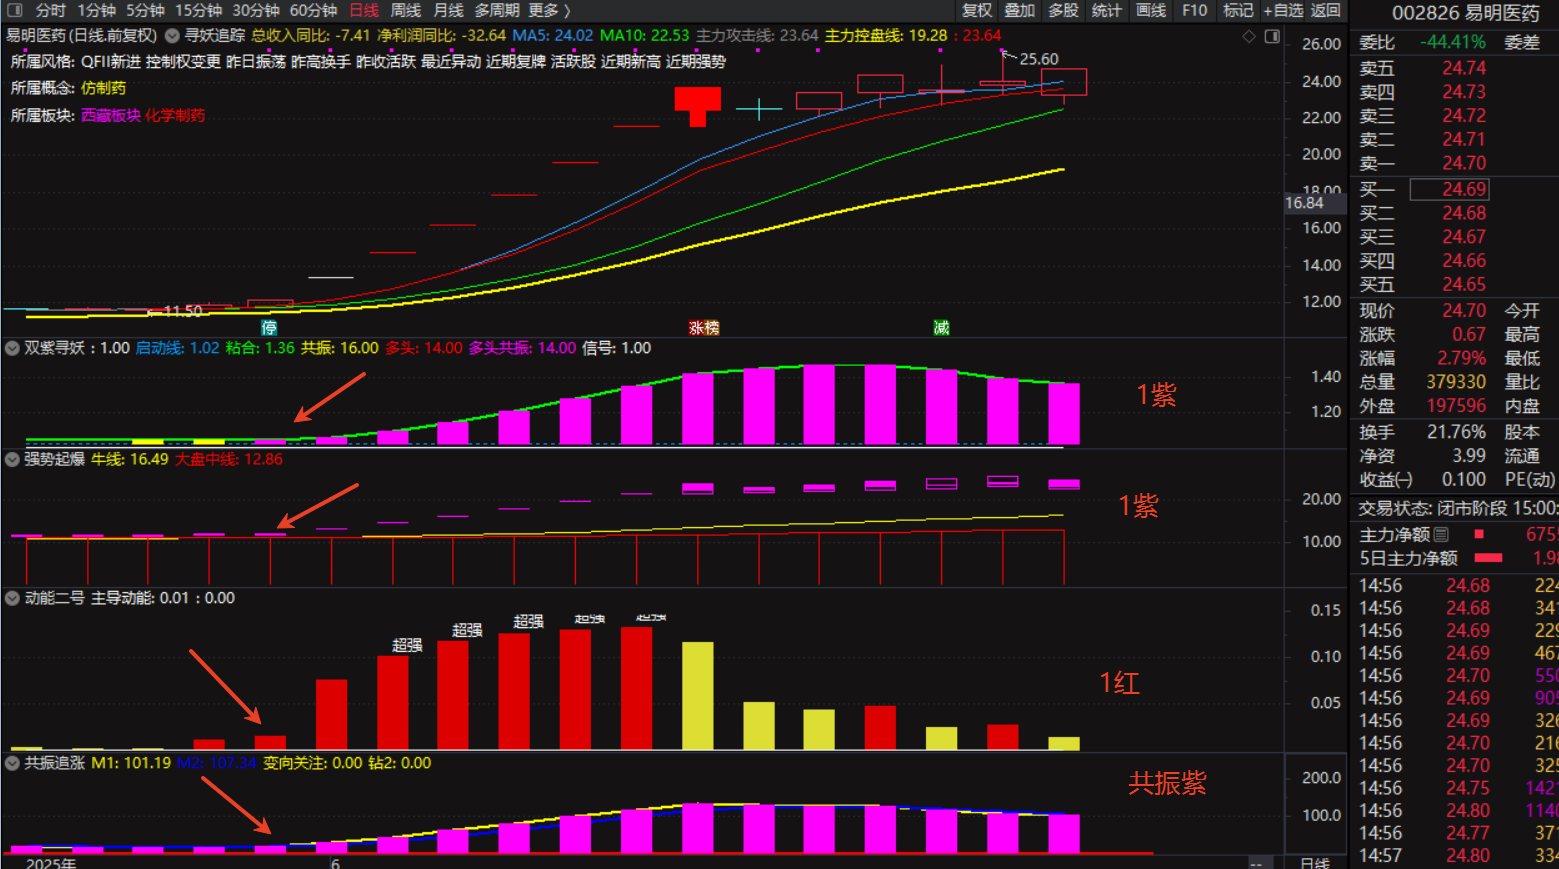Expand the 双紫寻妖 indicator dropdown arrow
Image resolution: width=1559 pixels, height=869 pixels.
pyautogui.click(x=12, y=348)
